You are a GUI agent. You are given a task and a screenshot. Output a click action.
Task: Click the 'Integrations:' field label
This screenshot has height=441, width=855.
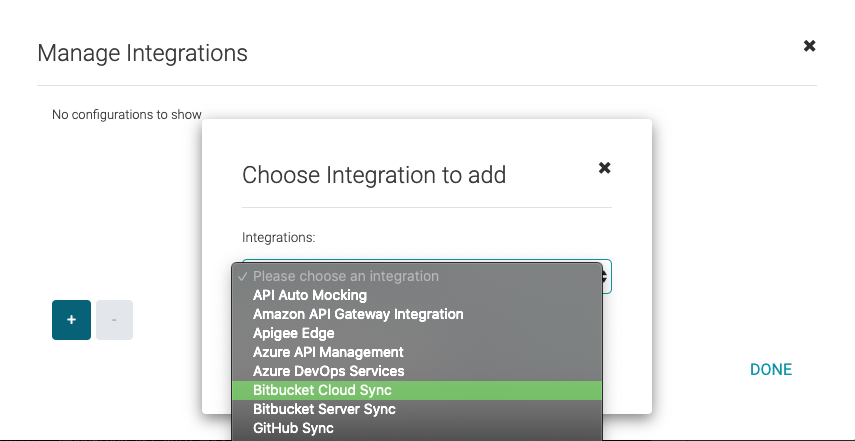(279, 238)
